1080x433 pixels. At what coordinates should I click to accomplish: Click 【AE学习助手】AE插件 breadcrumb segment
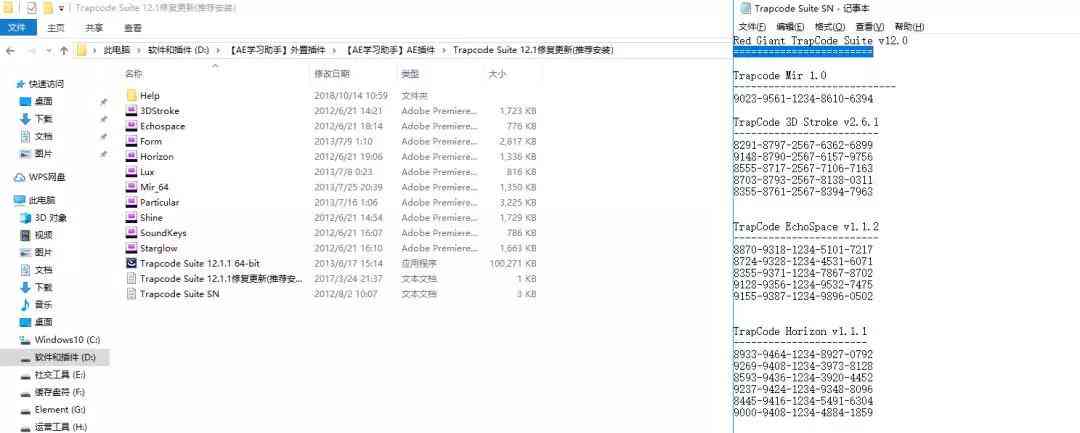click(x=390, y=50)
